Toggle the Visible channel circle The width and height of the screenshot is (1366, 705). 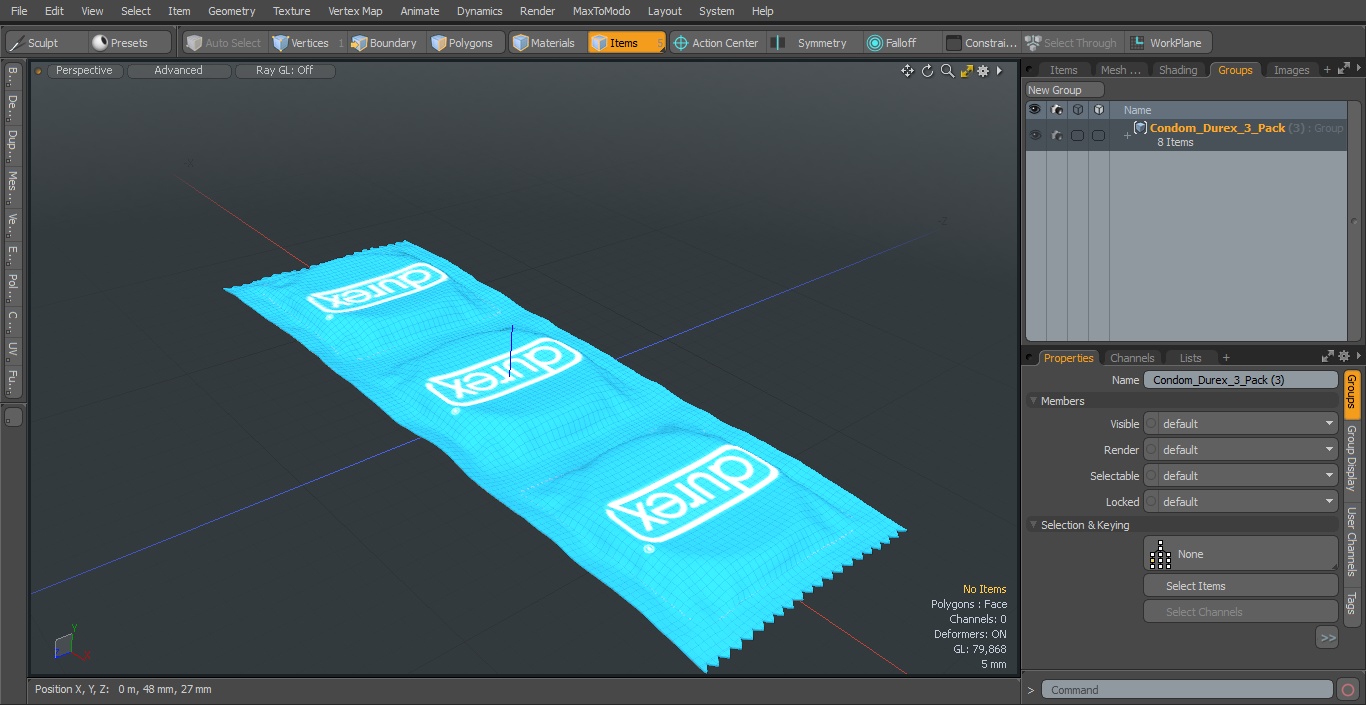coord(1151,424)
